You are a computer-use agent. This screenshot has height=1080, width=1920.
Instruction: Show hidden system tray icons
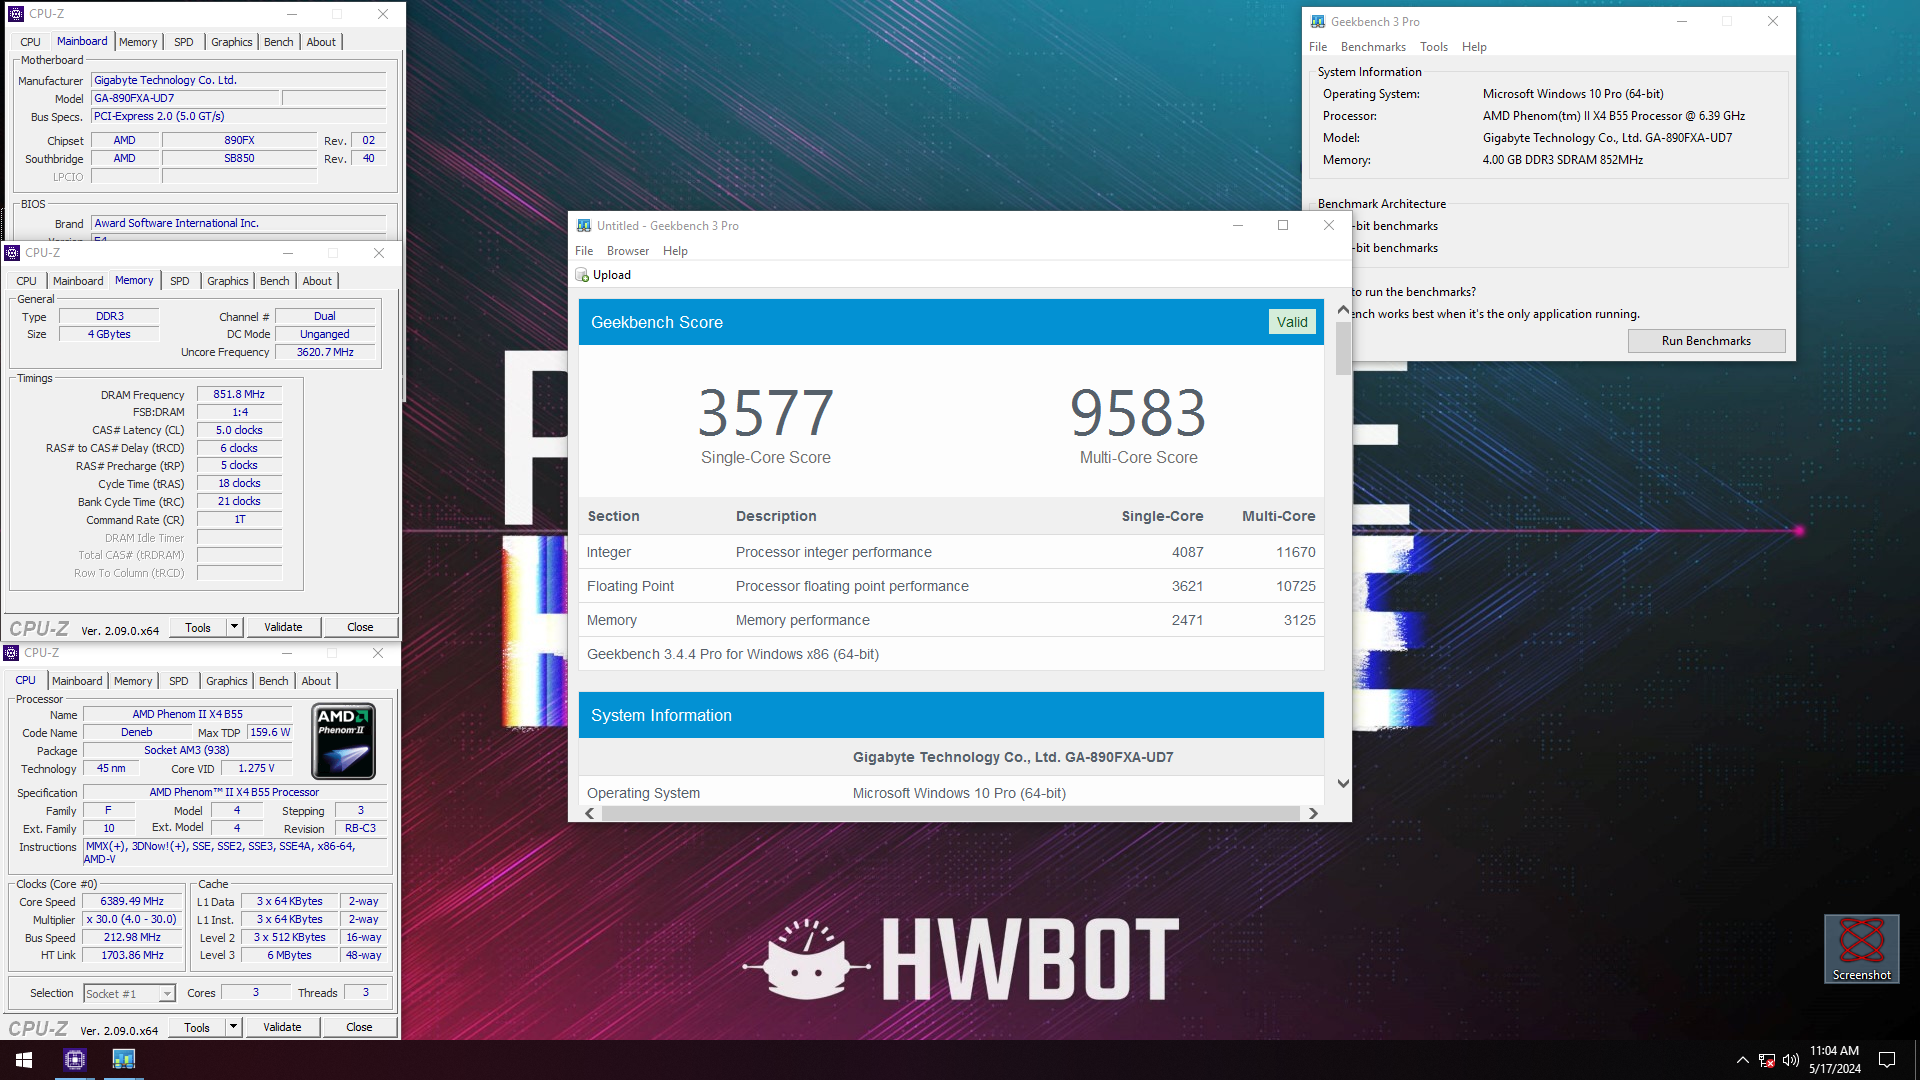(1742, 1060)
